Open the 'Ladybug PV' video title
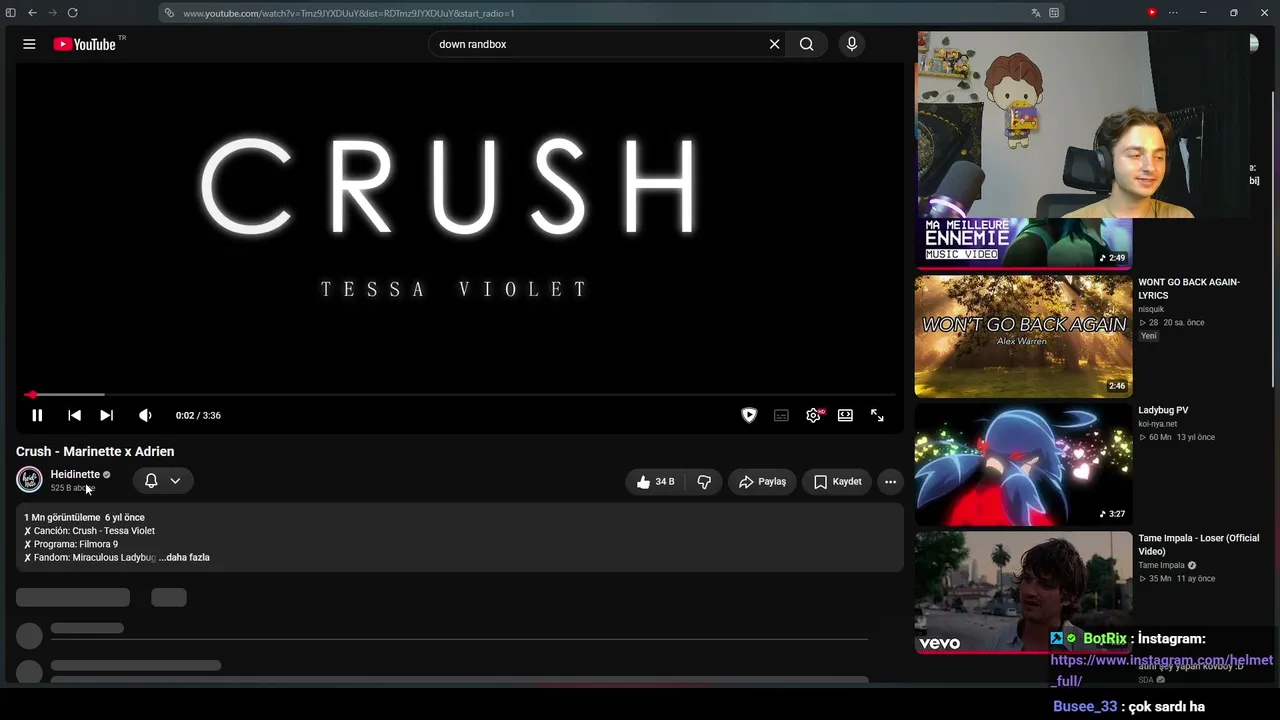Viewport: 1280px width, 720px height. pos(1163,410)
